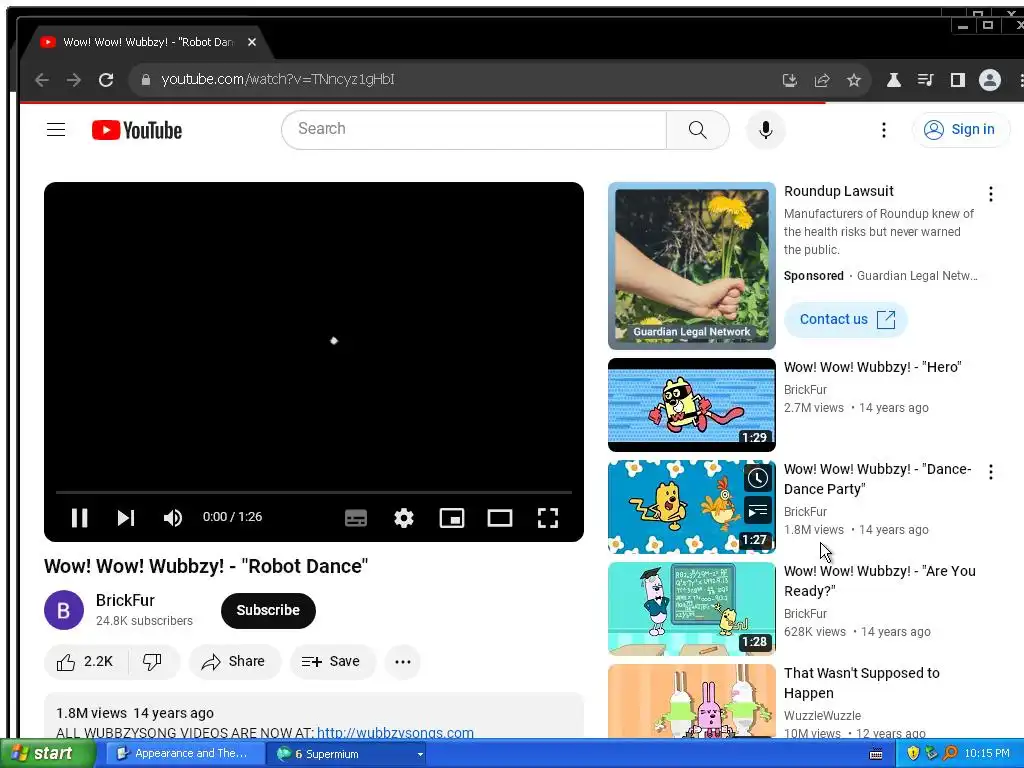Subscribe to BrickFur channel
The width and height of the screenshot is (1024, 768).
tap(268, 610)
